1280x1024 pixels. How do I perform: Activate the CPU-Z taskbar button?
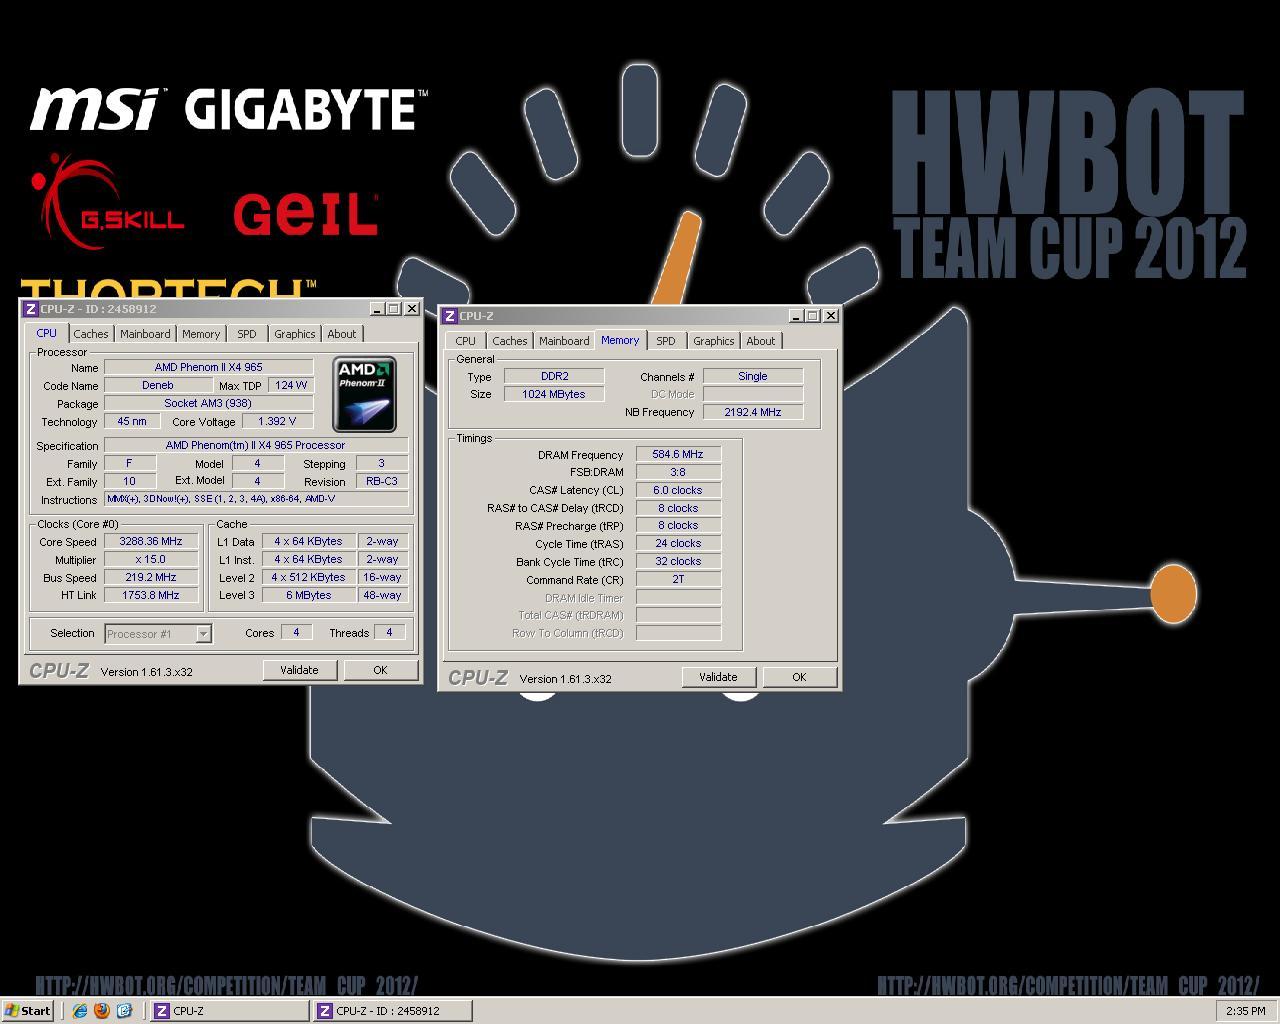229,1011
